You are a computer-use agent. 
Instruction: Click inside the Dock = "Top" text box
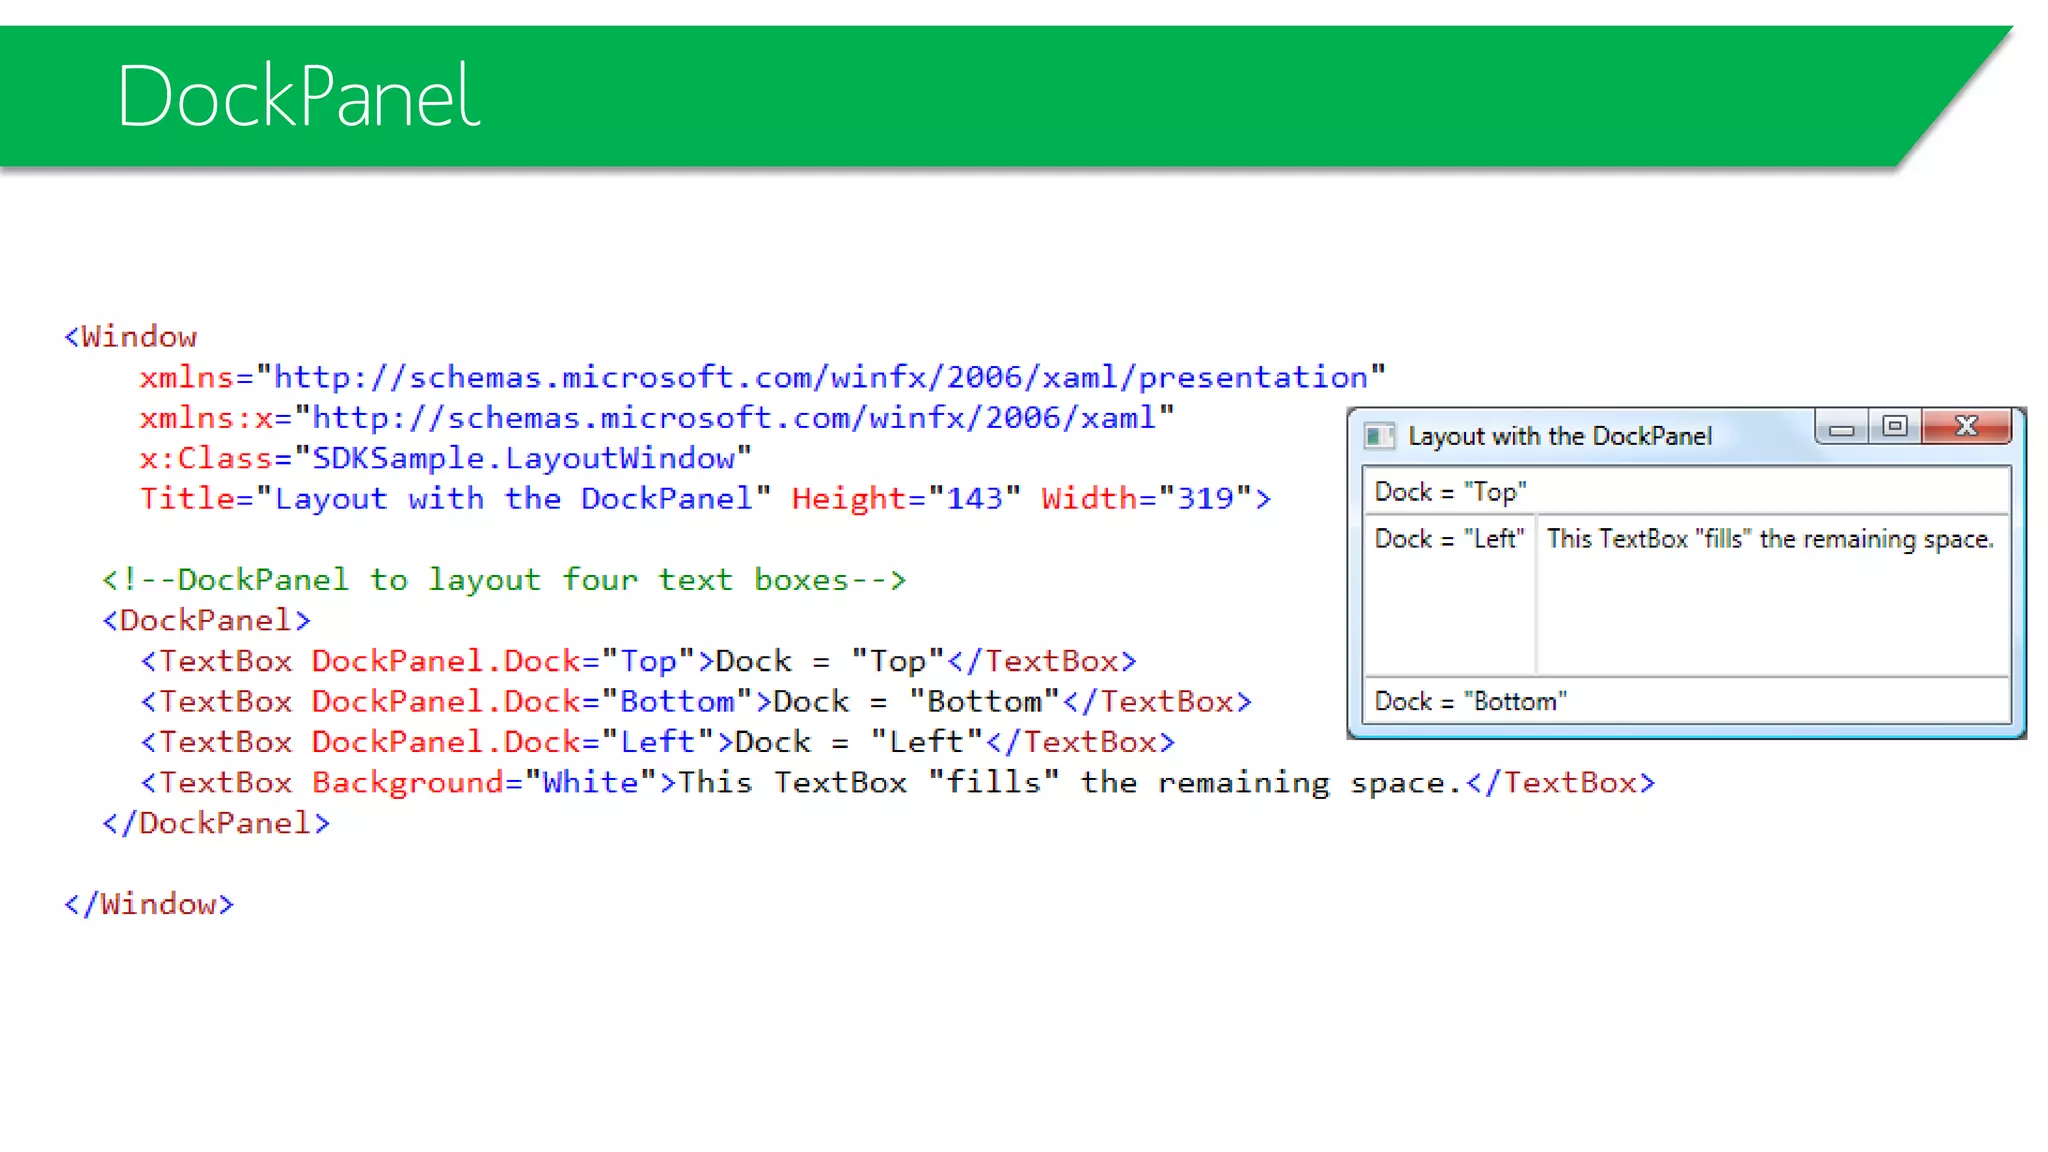point(1686,492)
